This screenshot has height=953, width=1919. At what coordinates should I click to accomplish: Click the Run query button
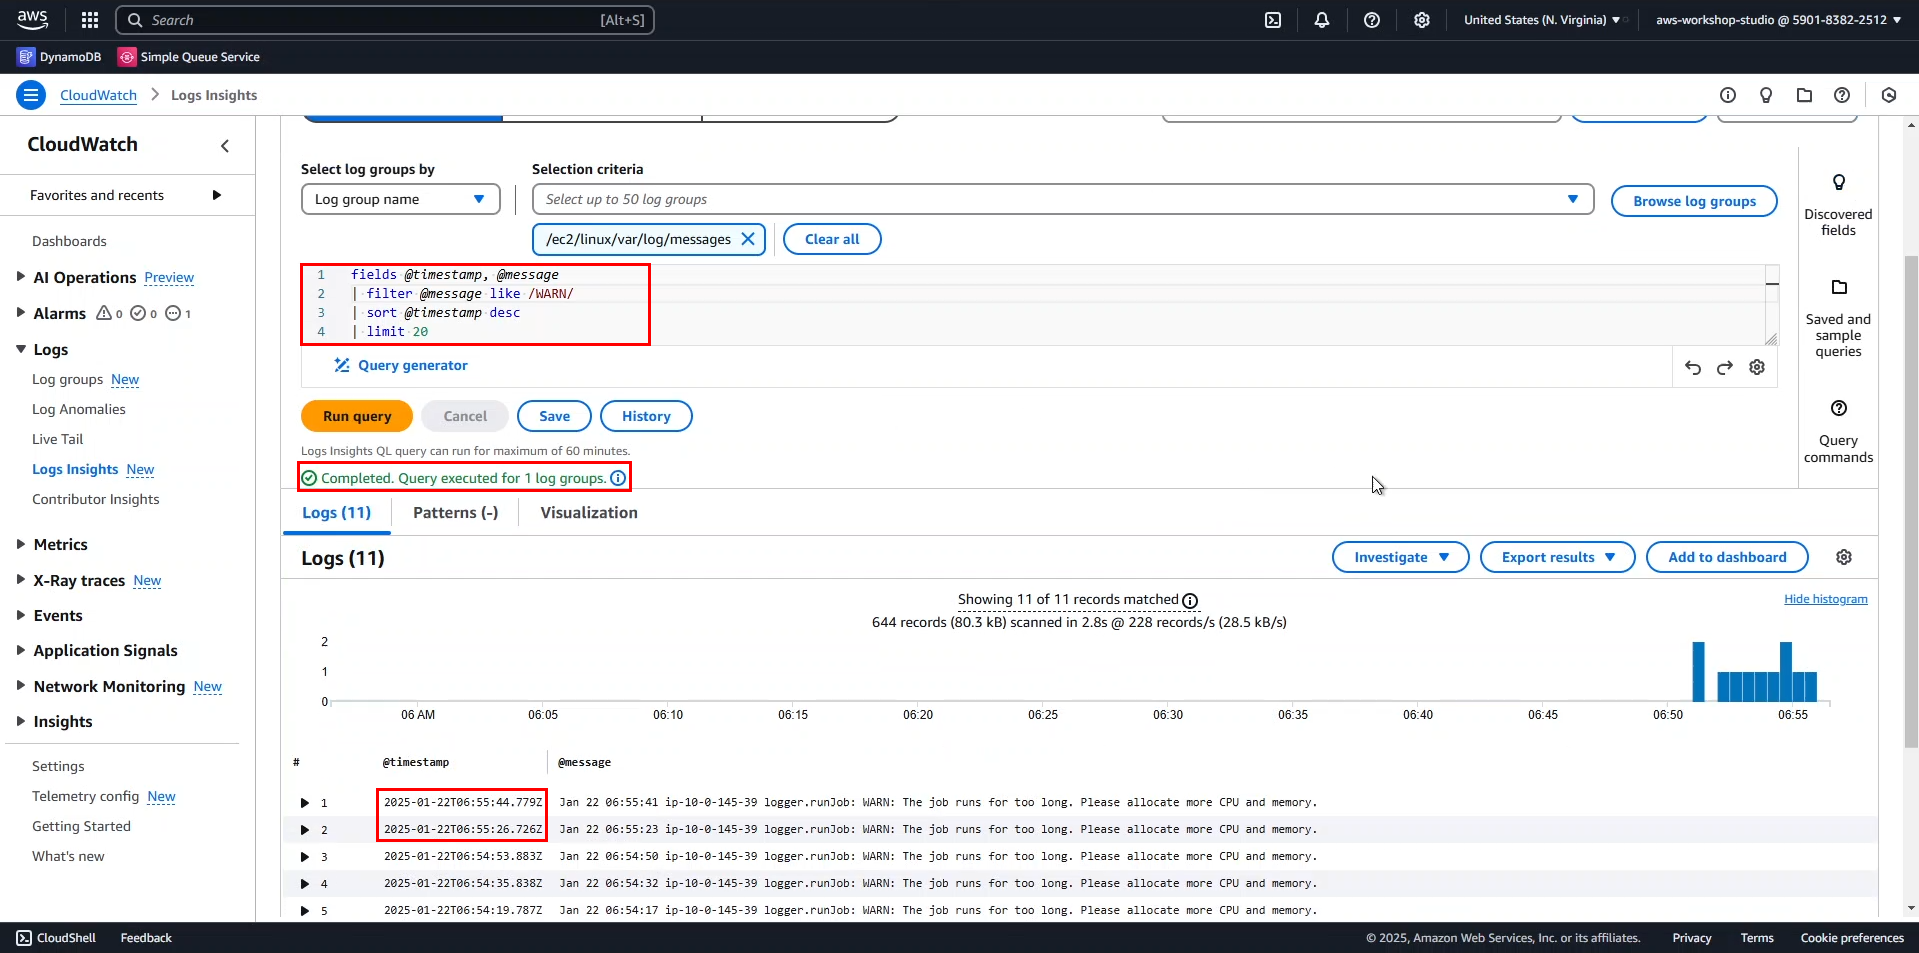pyautogui.click(x=357, y=416)
